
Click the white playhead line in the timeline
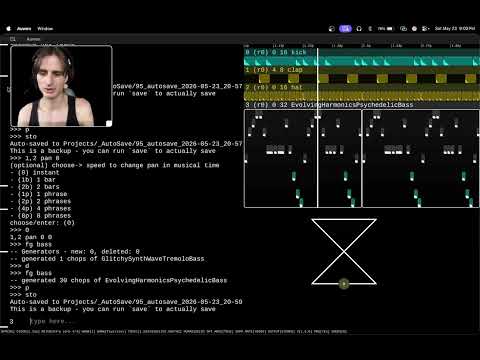point(318,128)
